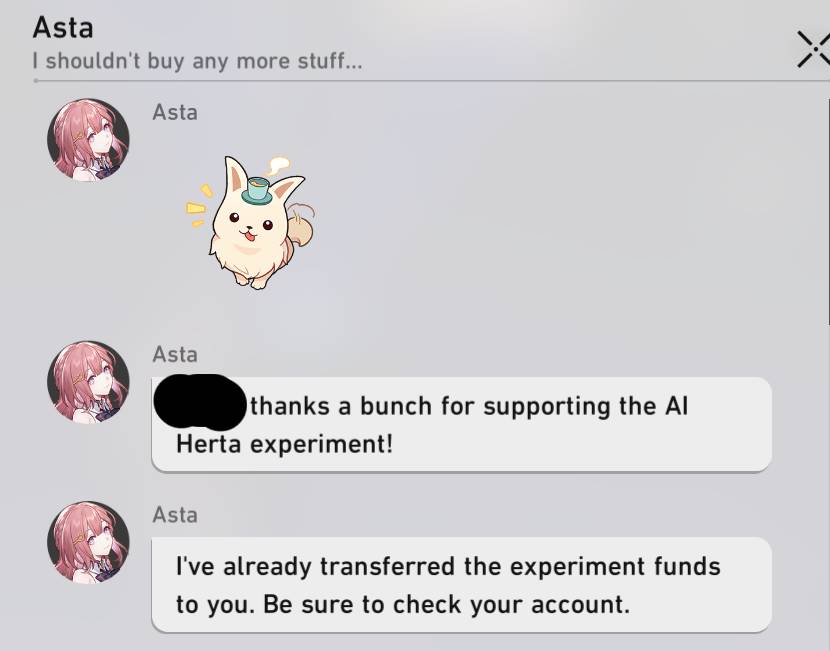Screen dimensions: 830x651
Task: Click sender name 'Asta' above the sticker
Action: (x=175, y=113)
